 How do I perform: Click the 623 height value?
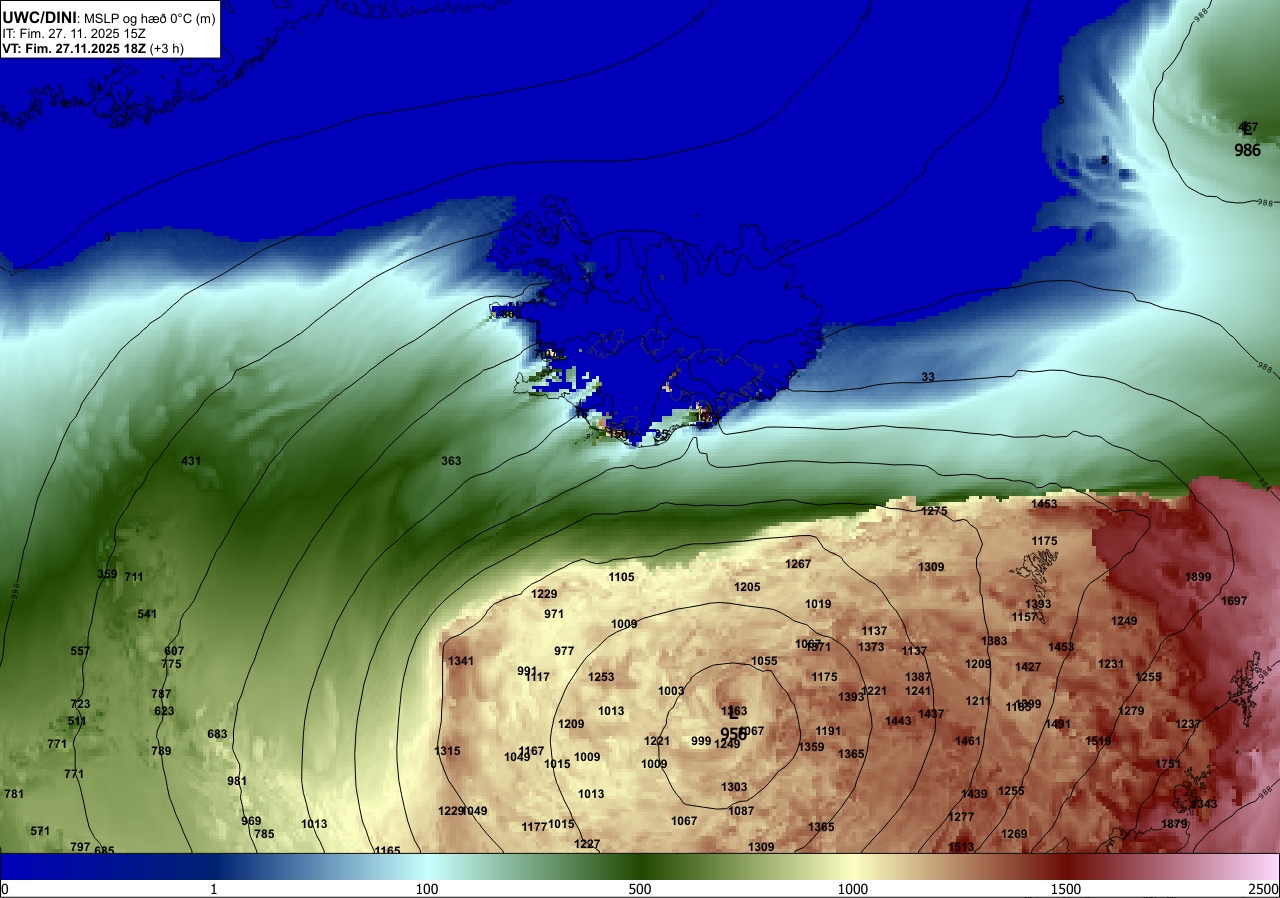164,711
